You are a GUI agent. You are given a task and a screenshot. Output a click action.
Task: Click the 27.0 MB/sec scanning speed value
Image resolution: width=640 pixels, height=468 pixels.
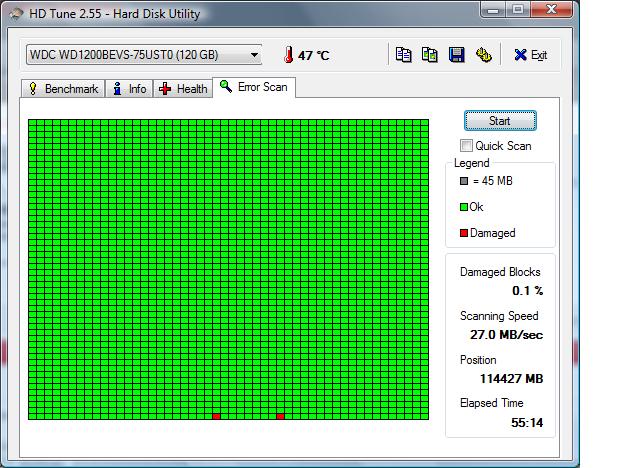point(507,335)
